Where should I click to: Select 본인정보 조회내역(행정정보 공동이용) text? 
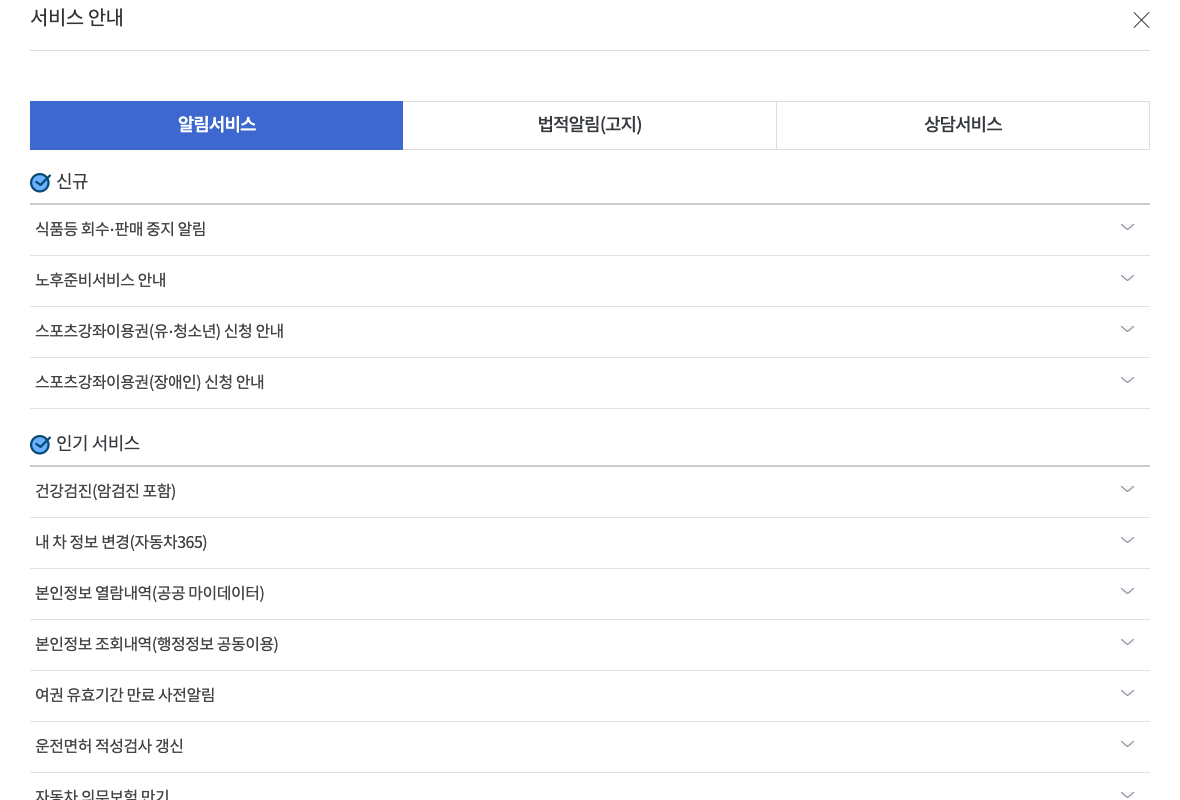157,644
